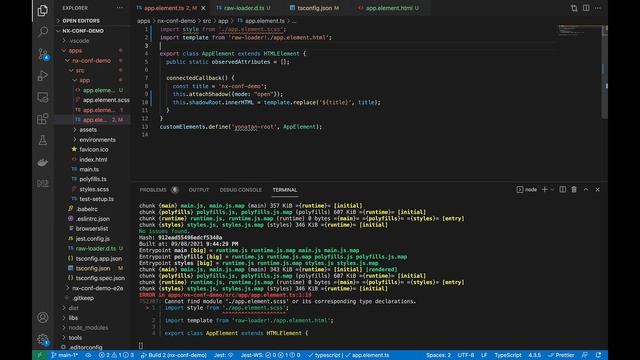Viewport: 640px width, 360px height.
Task: Open the Accounts menu icon
Action: [42, 318]
